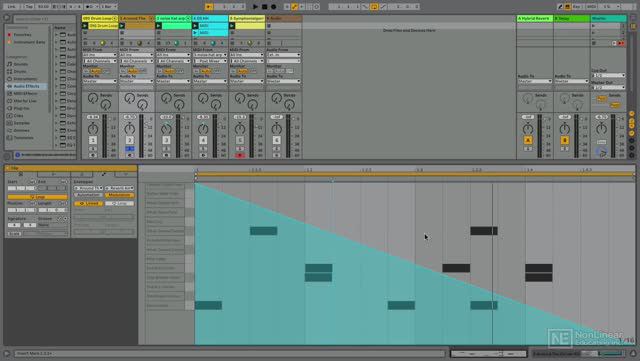
Task: Select the Grooves browser category
Action: click(x=22, y=130)
